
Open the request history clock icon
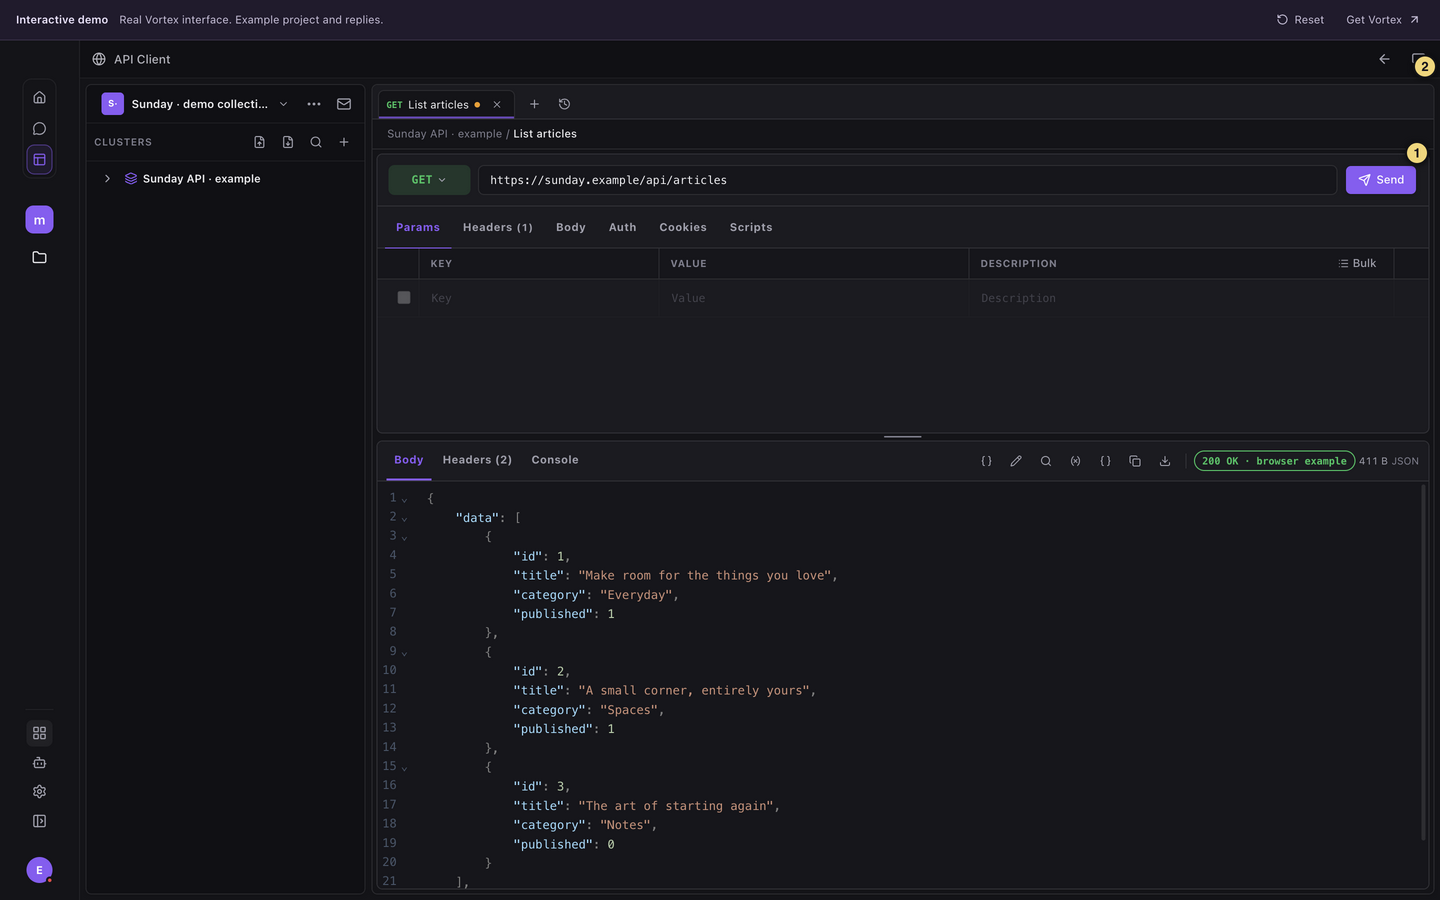pos(564,104)
